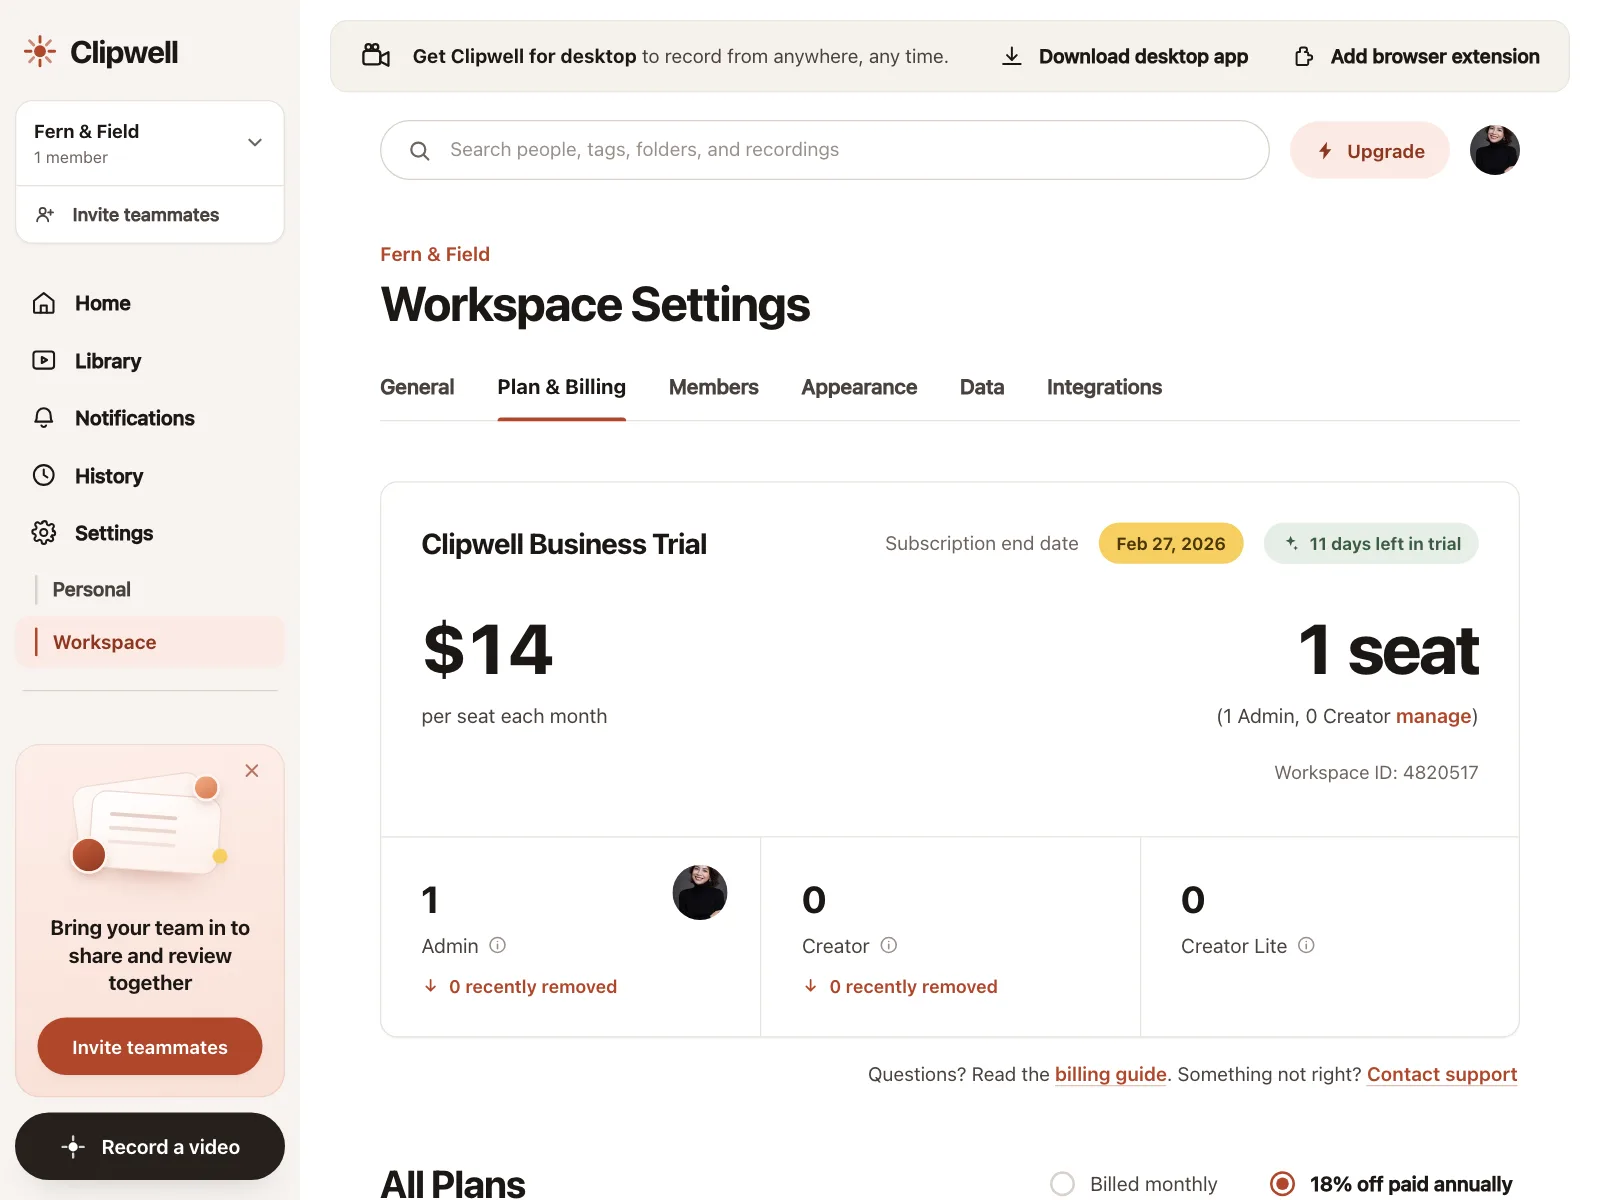Click the Admin avatar thumbnail in seat card
1600x1200 pixels.
(x=700, y=892)
